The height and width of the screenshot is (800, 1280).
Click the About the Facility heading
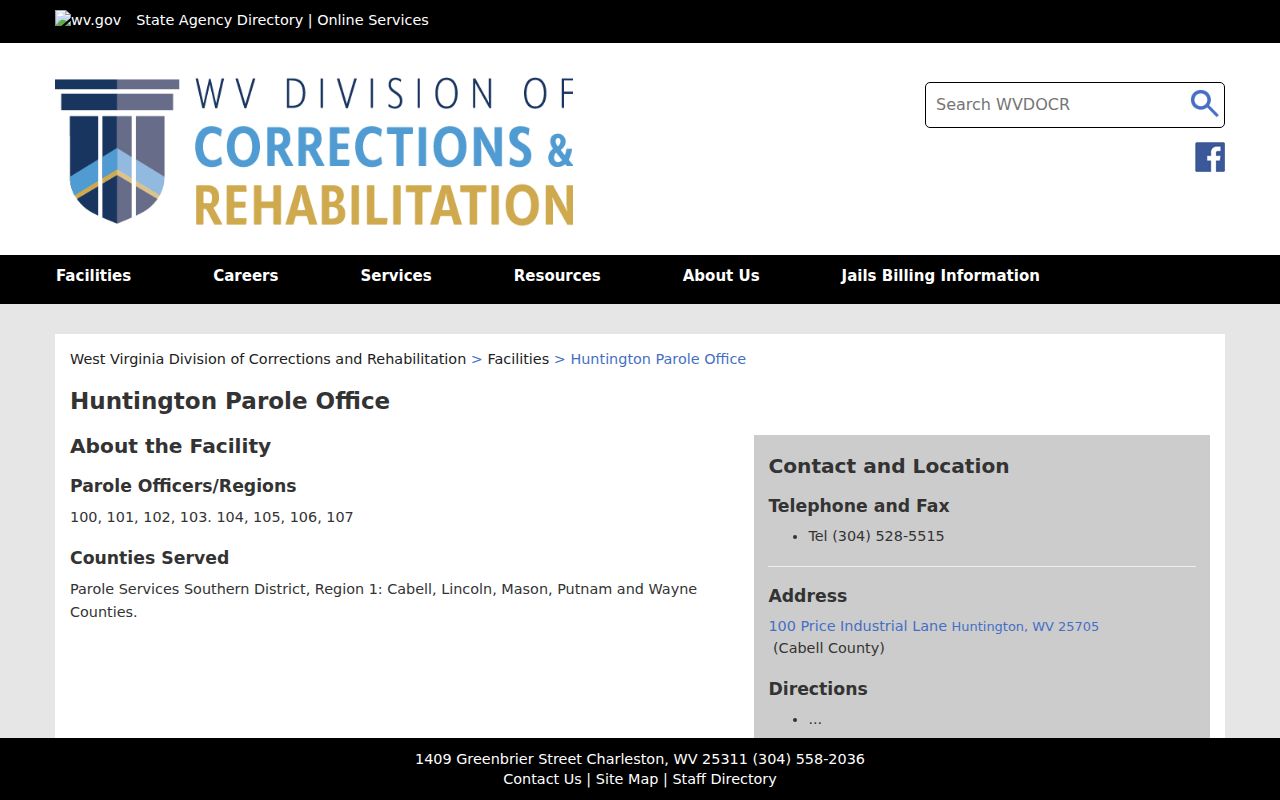(x=170, y=446)
